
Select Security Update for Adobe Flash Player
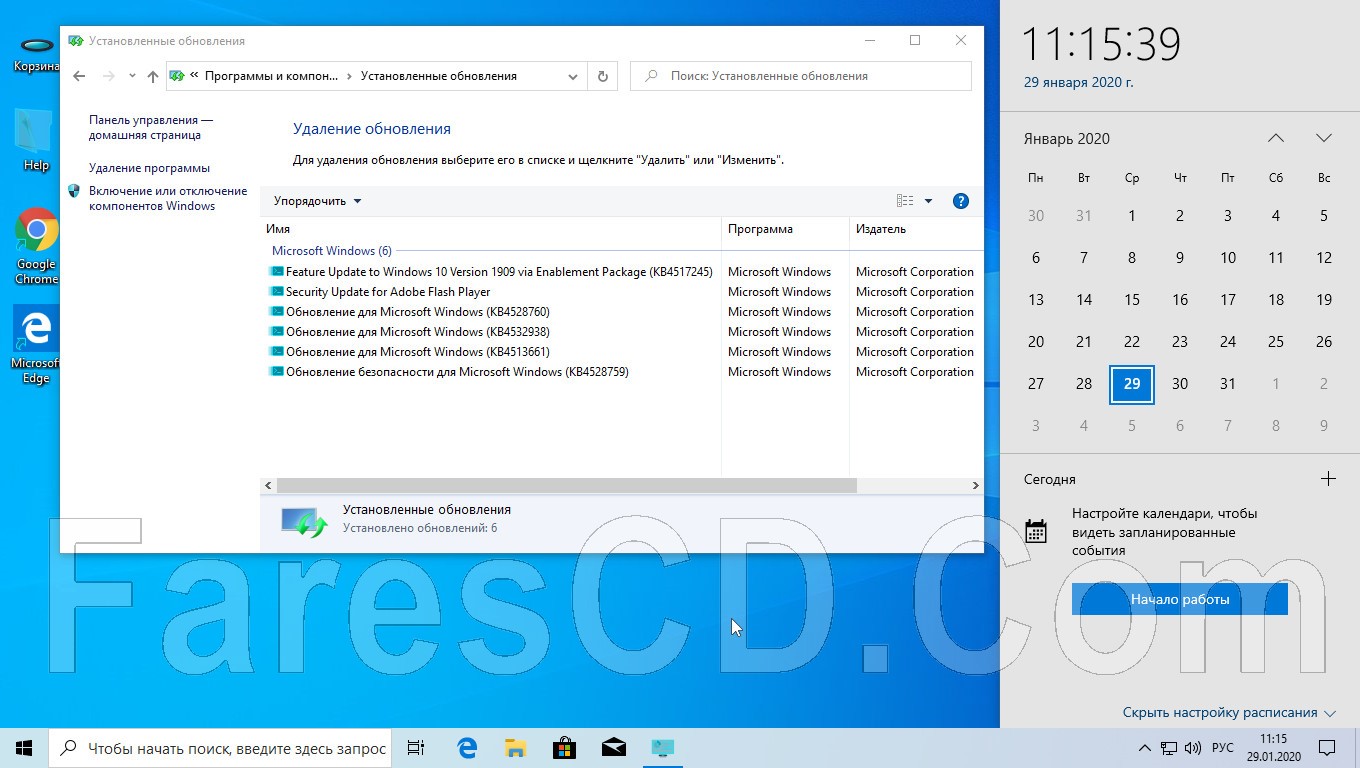pyautogui.click(x=622, y=292)
